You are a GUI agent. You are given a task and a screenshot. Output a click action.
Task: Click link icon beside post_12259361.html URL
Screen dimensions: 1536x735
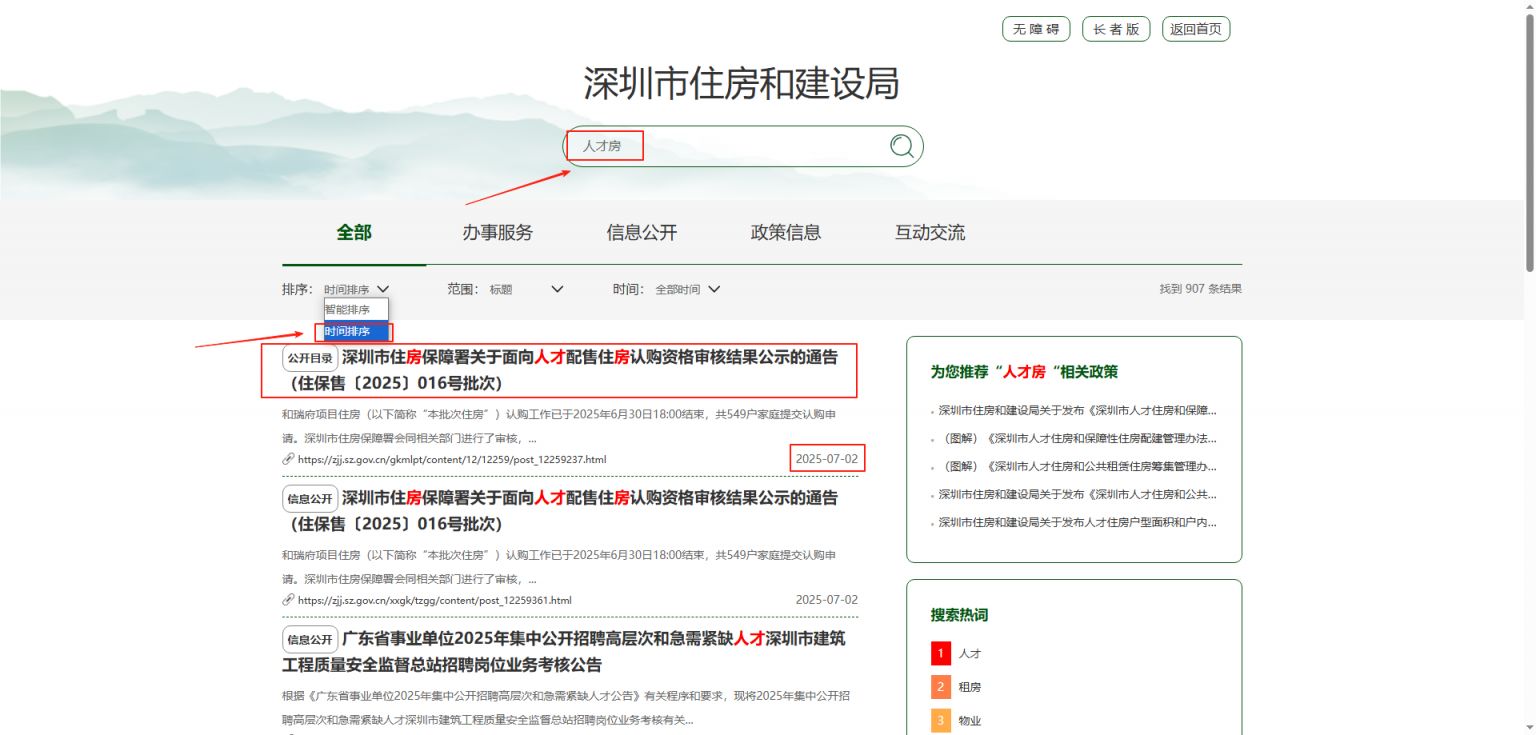pos(288,600)
